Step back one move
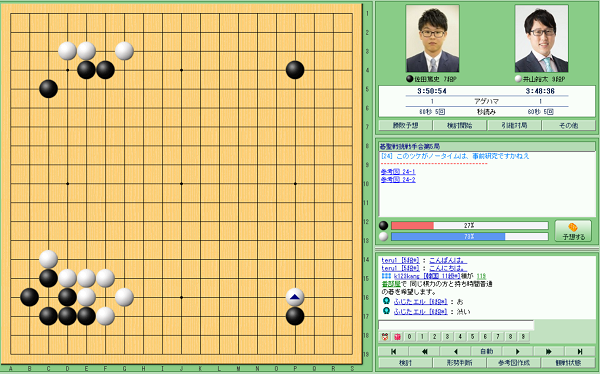This screenshot has width=600, height=374. pyautogui.click(x=455, y=351)
